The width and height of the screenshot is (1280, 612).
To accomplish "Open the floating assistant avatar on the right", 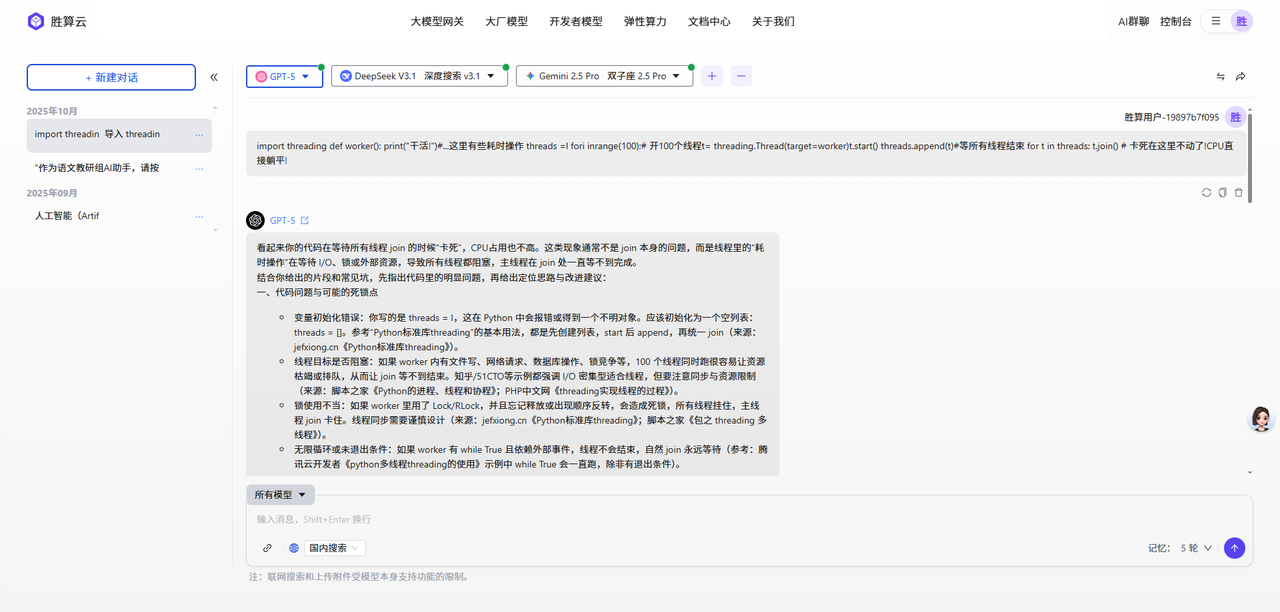I will (1262, 419).
